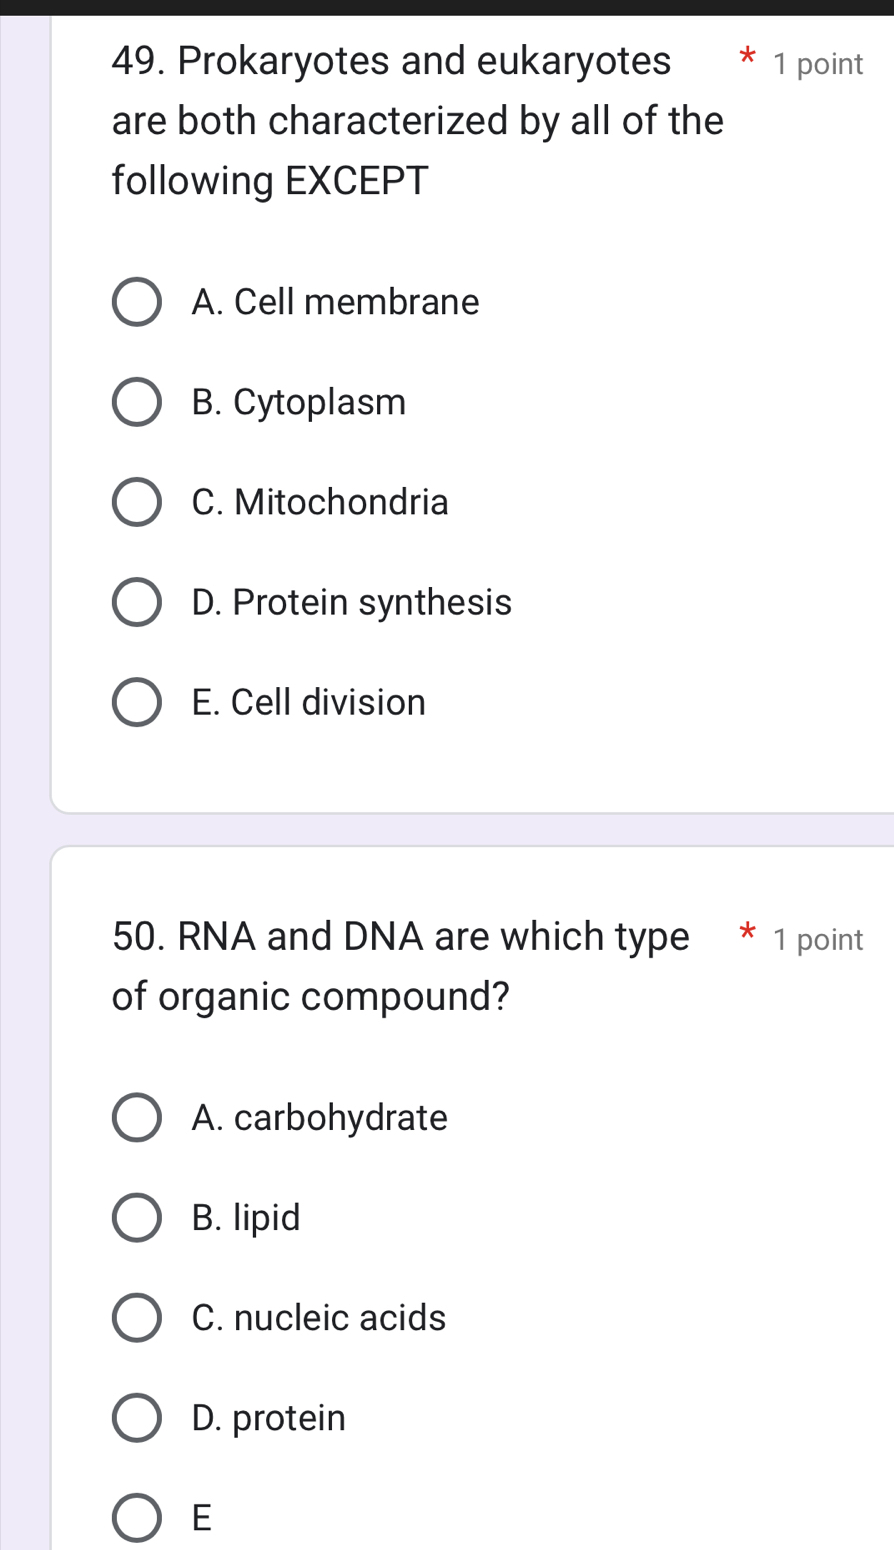Select the lipid radio button
This screenshot has width=894, height=1550.
tap(136, 1217)
